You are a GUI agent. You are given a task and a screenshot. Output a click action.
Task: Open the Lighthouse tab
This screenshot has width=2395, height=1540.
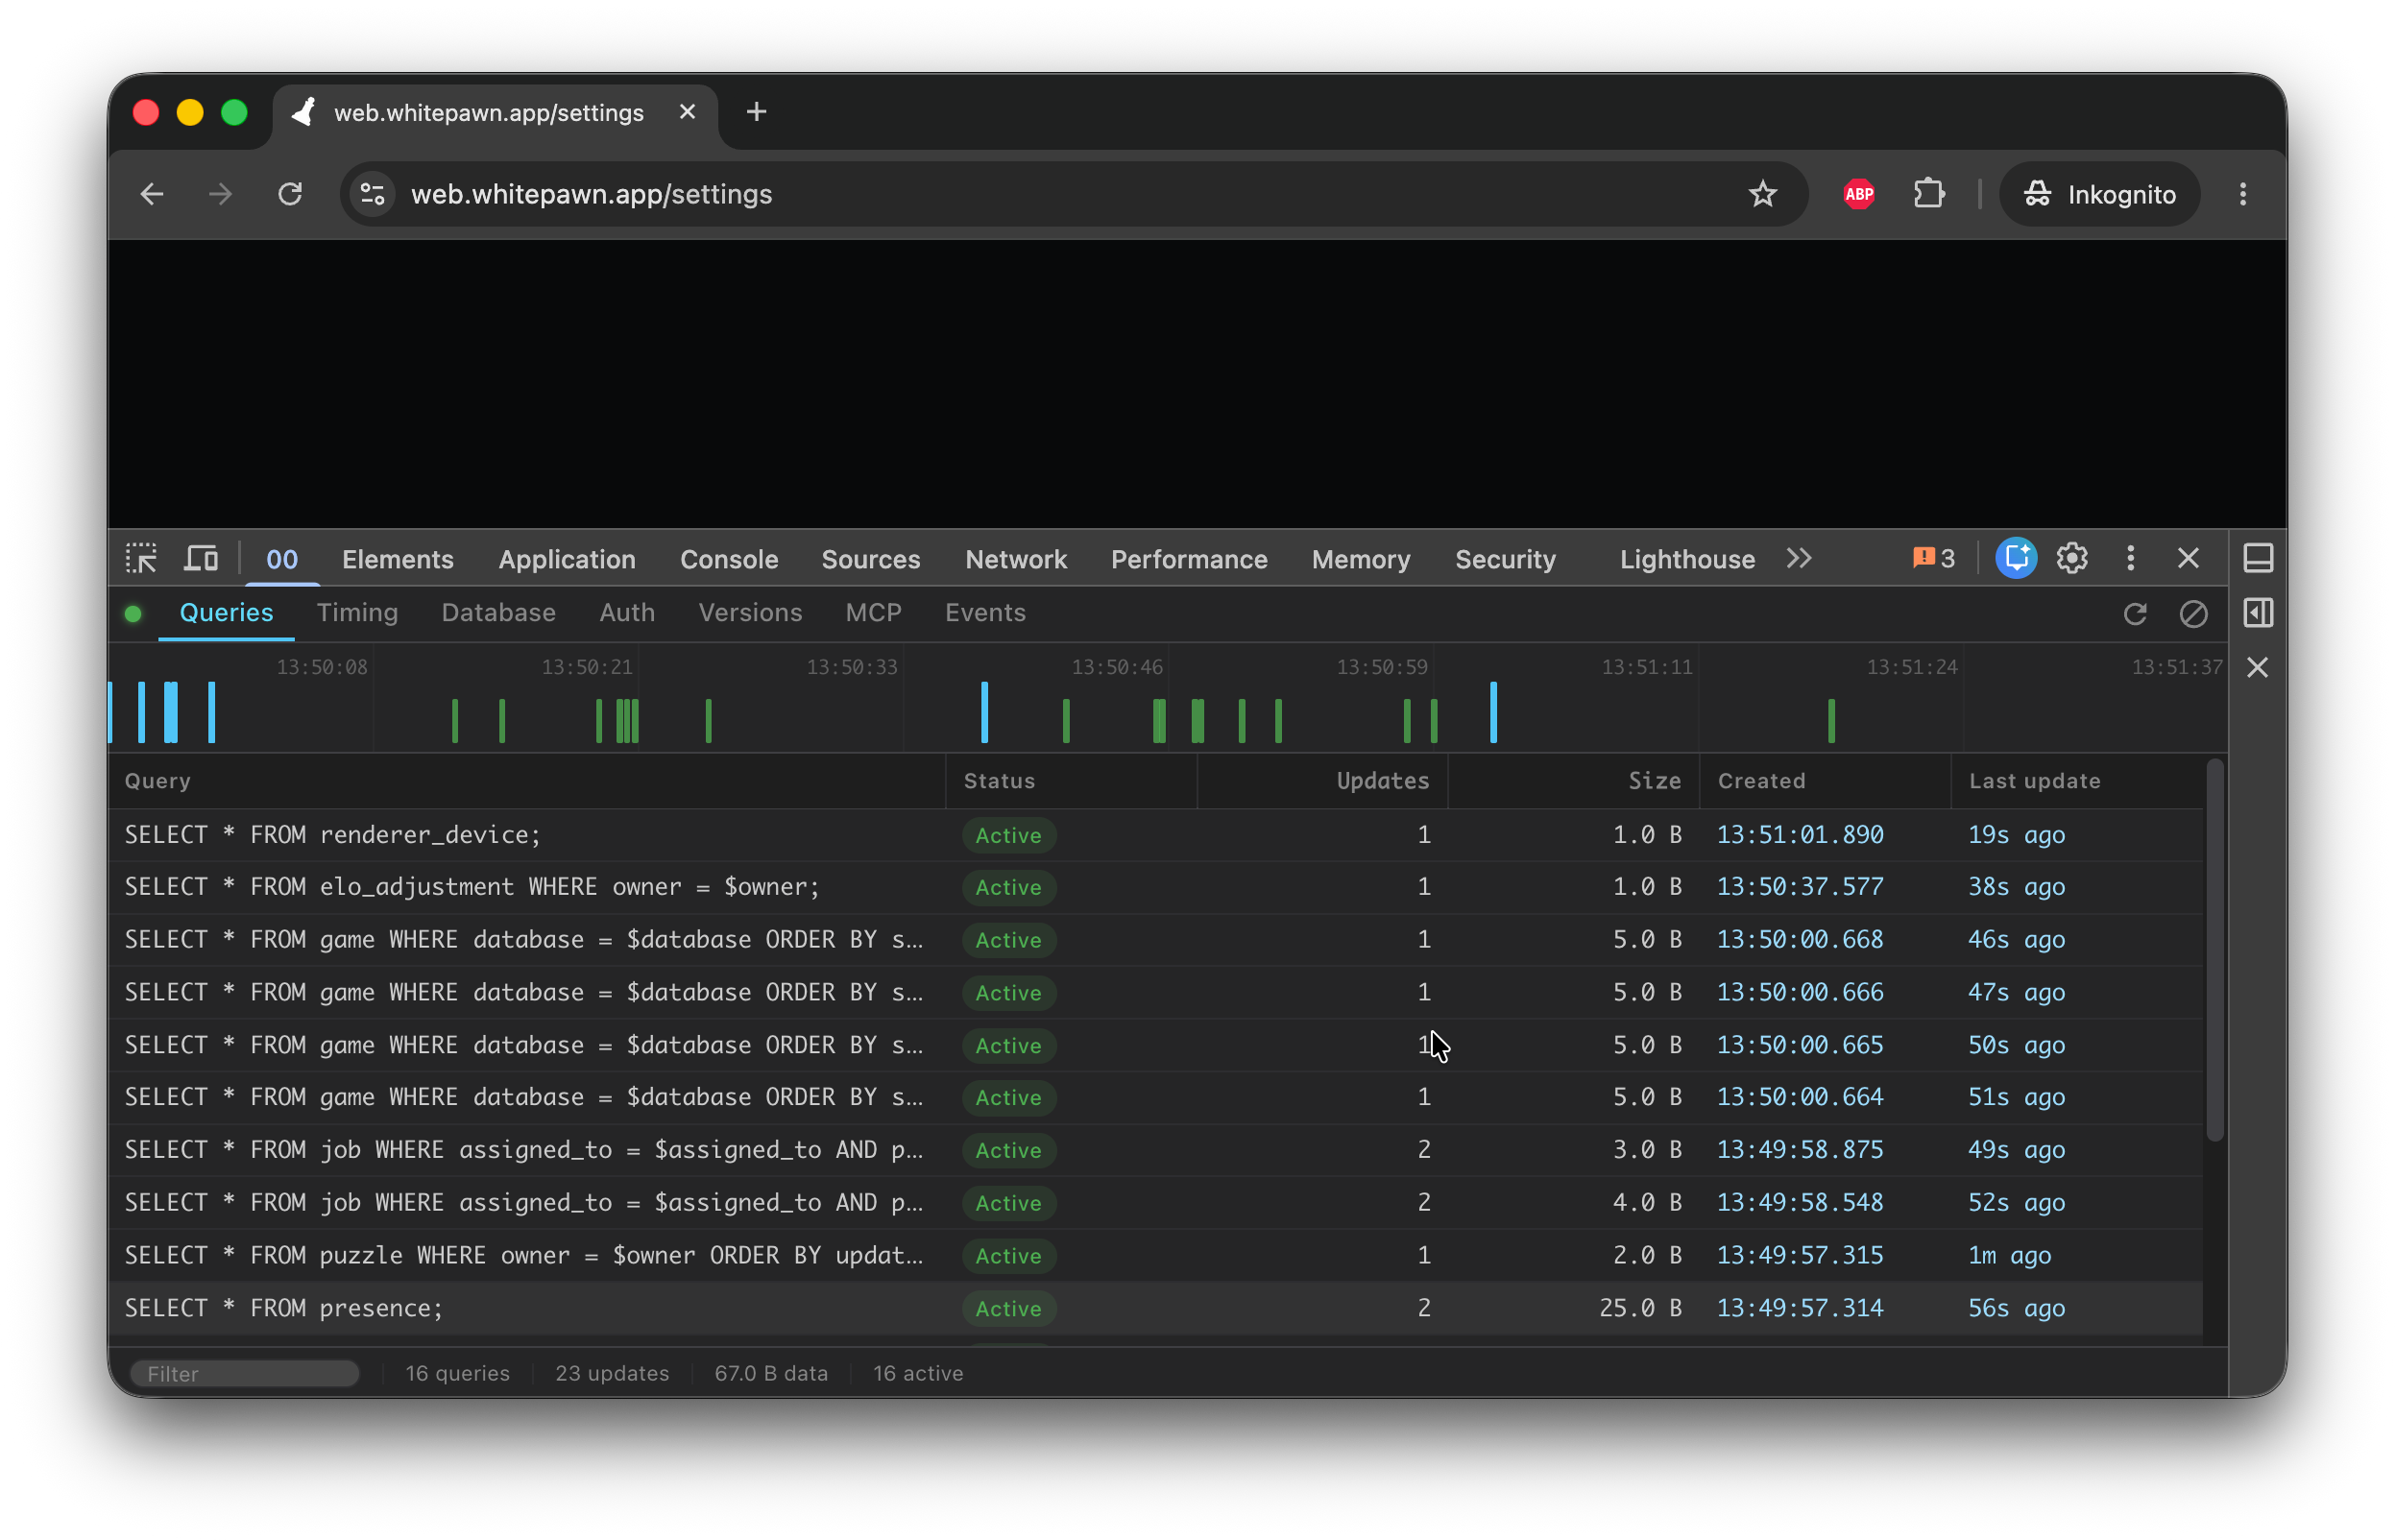(1686, 559)
